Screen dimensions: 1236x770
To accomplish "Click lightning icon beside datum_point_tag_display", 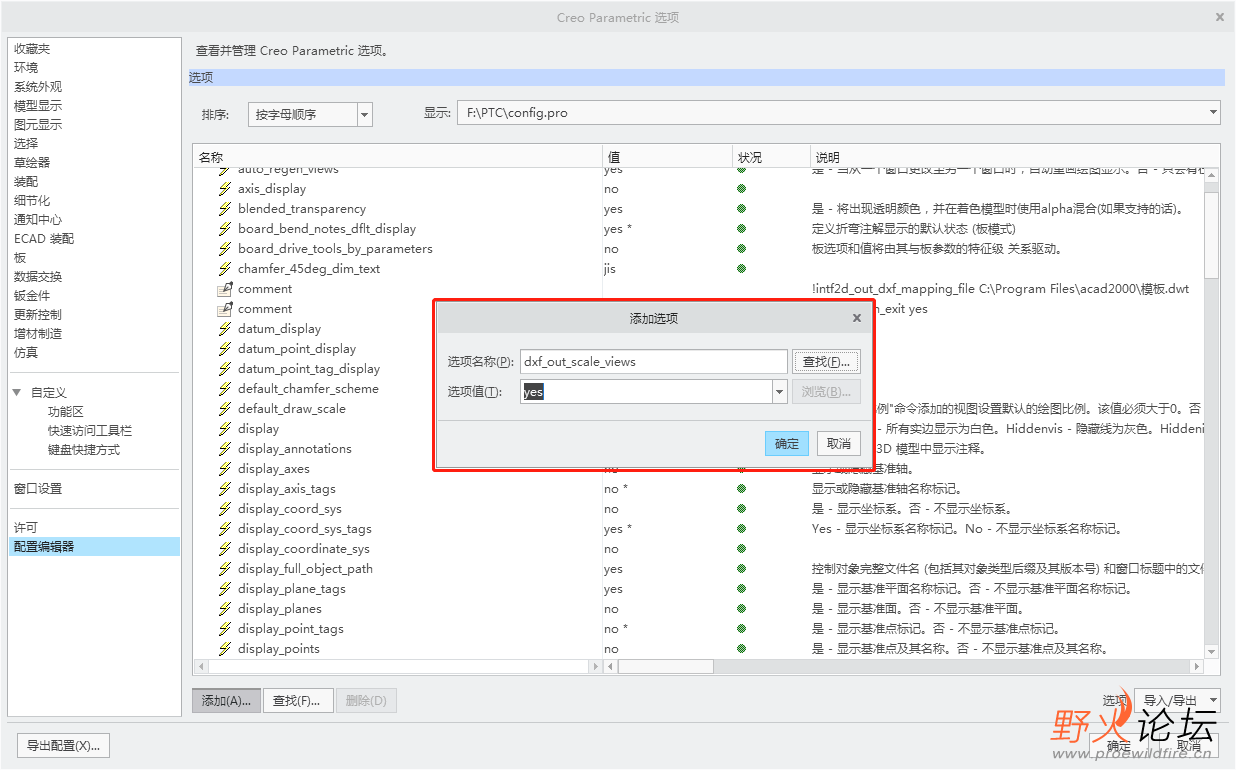I will (x=225, y=369).
